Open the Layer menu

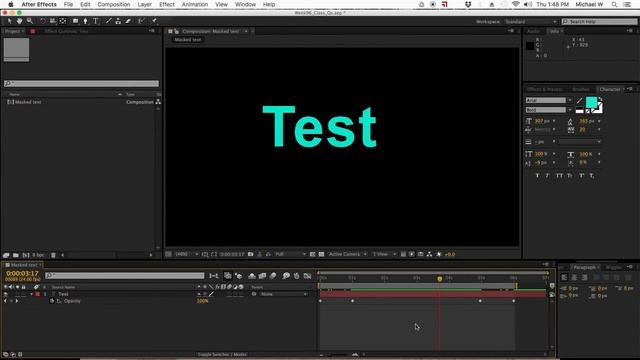point(144,4)
